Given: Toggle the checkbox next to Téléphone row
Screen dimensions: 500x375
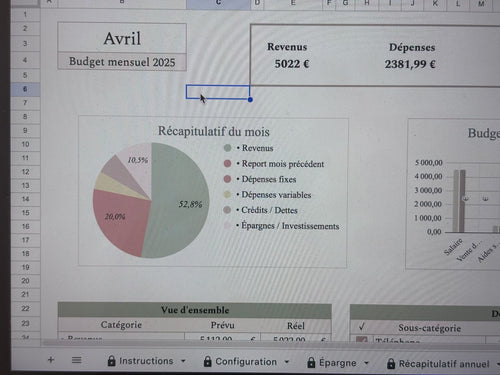Looking at the screenshot, I should (x=362, y=339).
